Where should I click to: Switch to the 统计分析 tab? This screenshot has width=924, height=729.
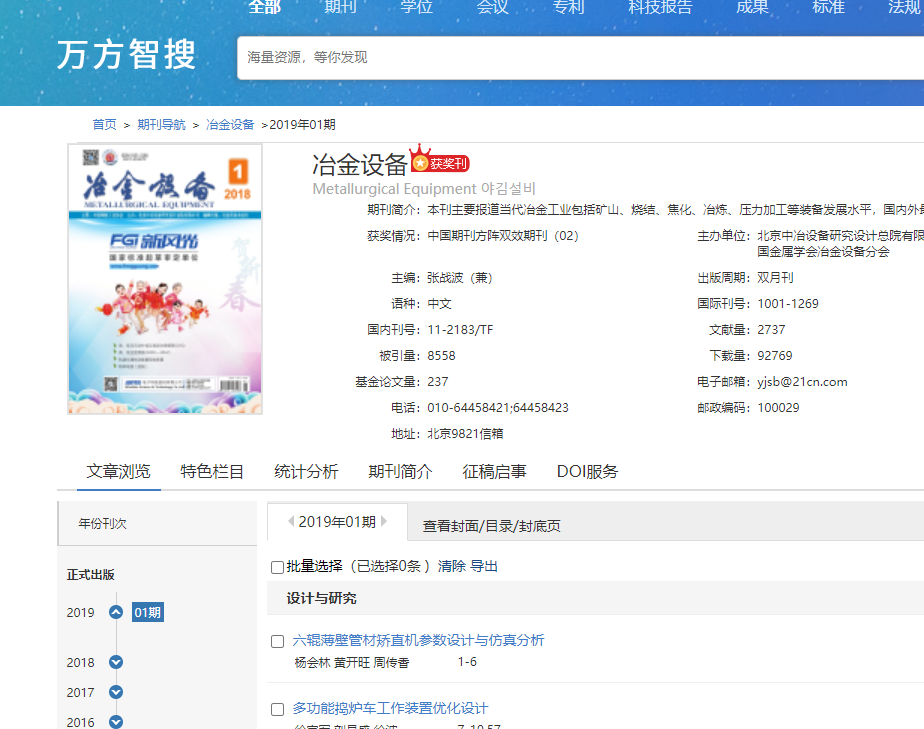[x=306, y=472]
